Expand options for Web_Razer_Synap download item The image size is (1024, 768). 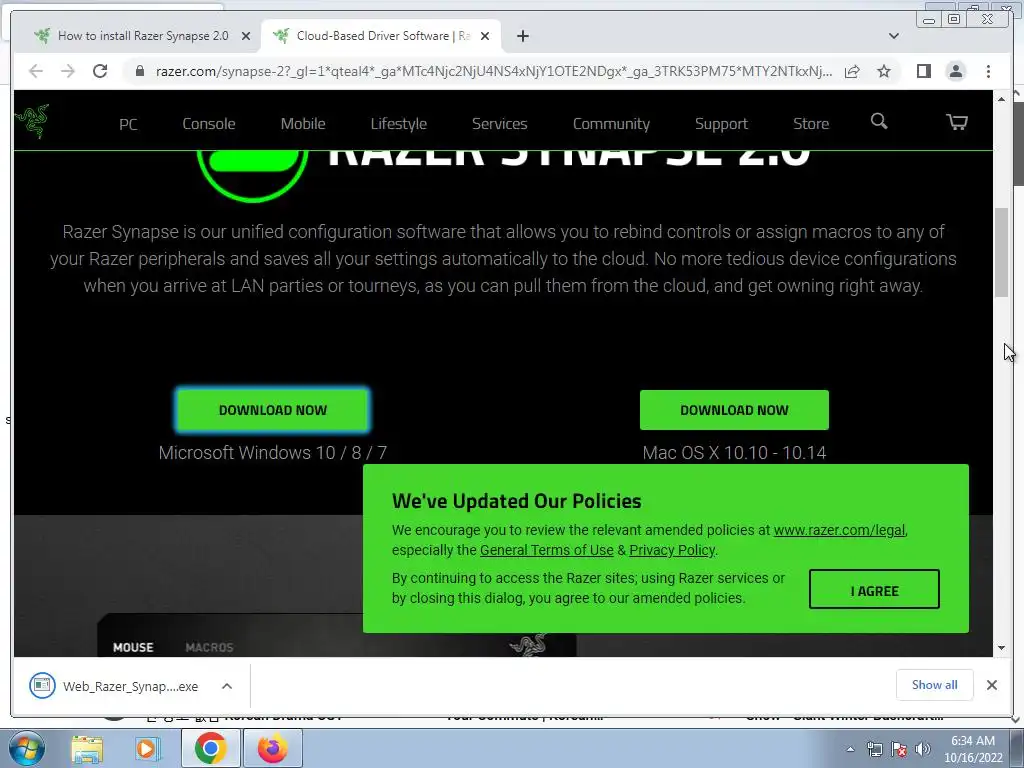pyautogui.click(x=227, y=686)
